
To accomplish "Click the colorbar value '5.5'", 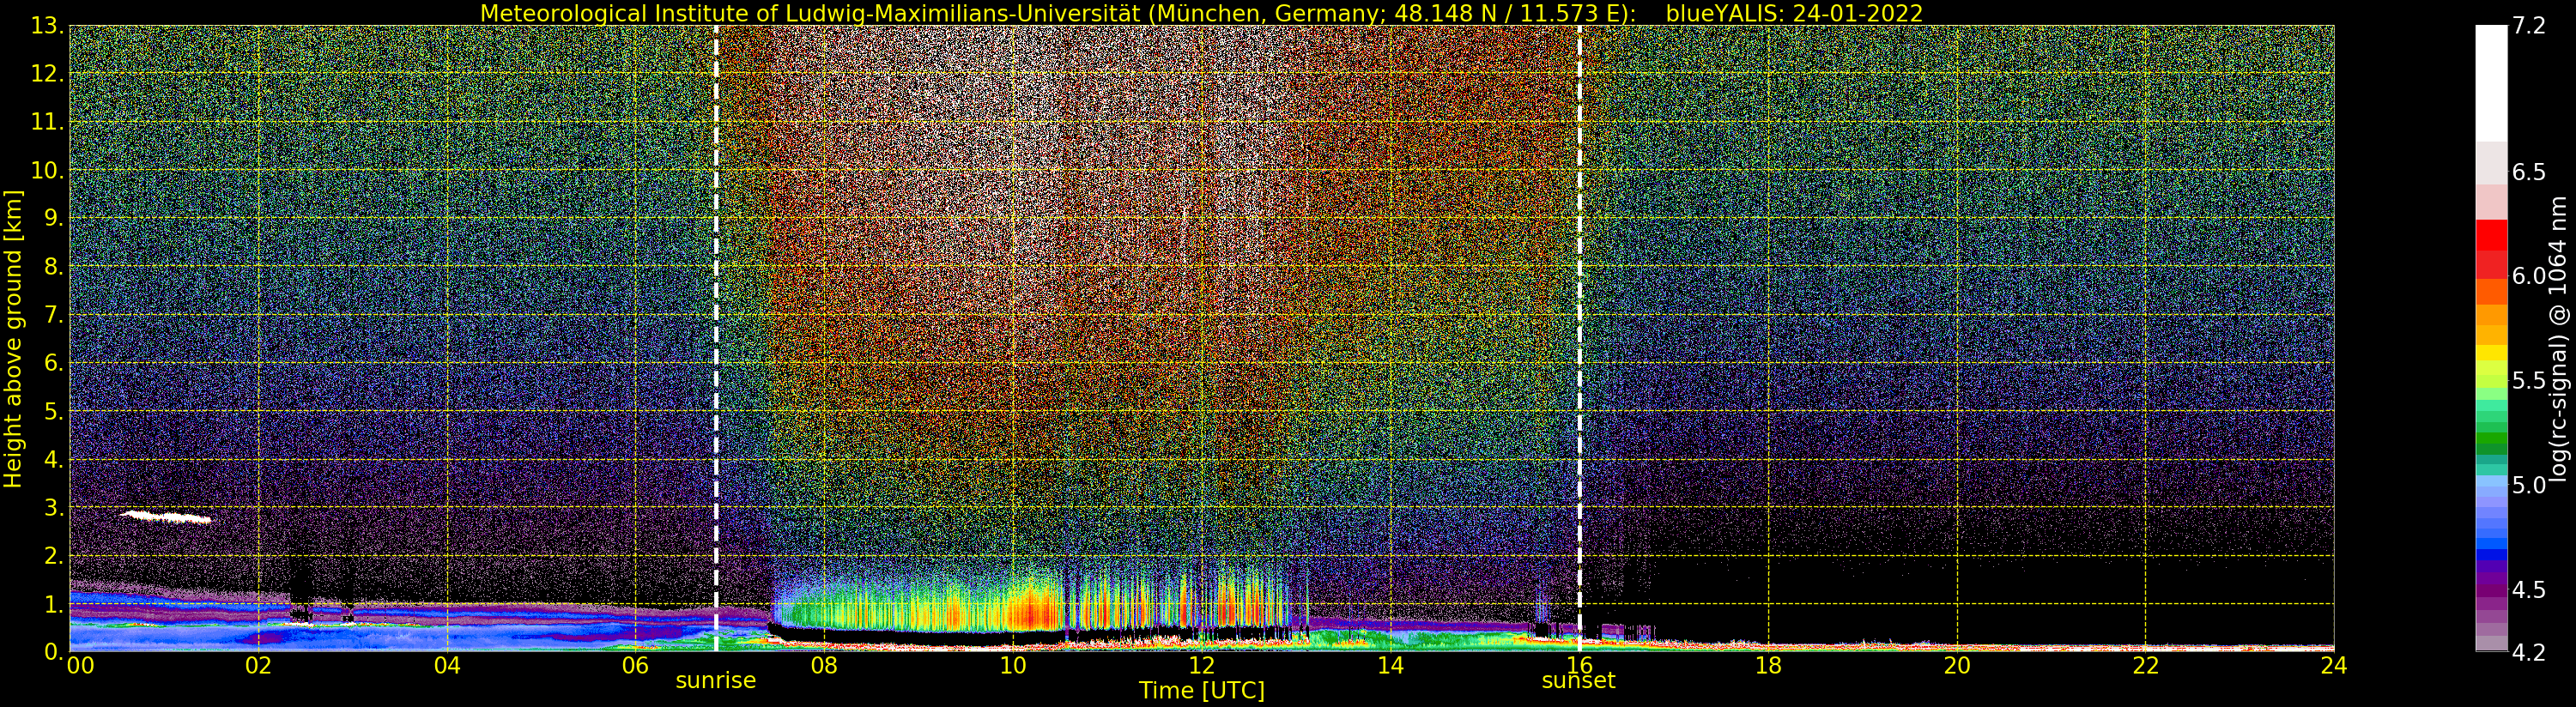I will tap(2529, 380).
